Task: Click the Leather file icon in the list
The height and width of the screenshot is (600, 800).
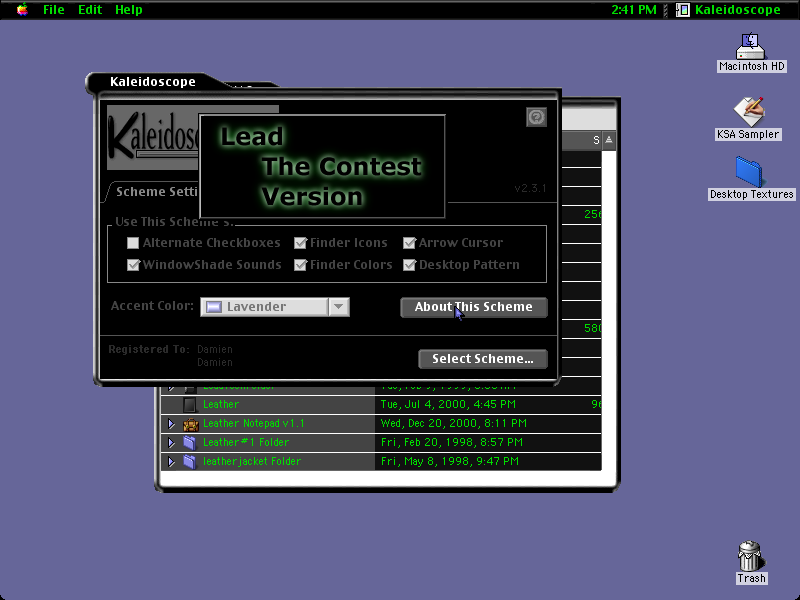Action: 190,405
